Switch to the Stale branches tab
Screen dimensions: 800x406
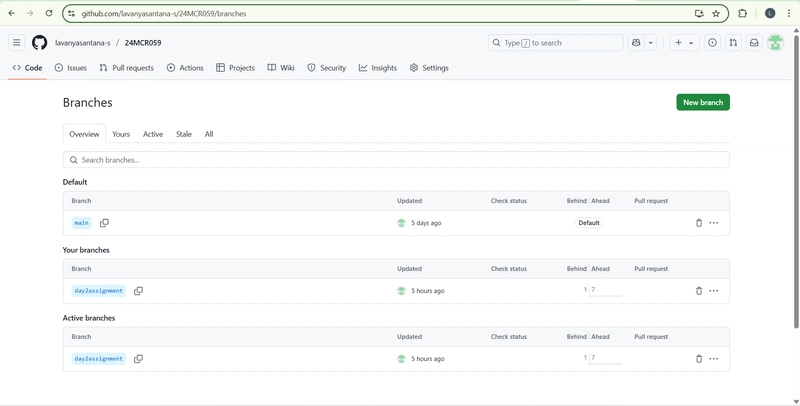tap(184, 134)
